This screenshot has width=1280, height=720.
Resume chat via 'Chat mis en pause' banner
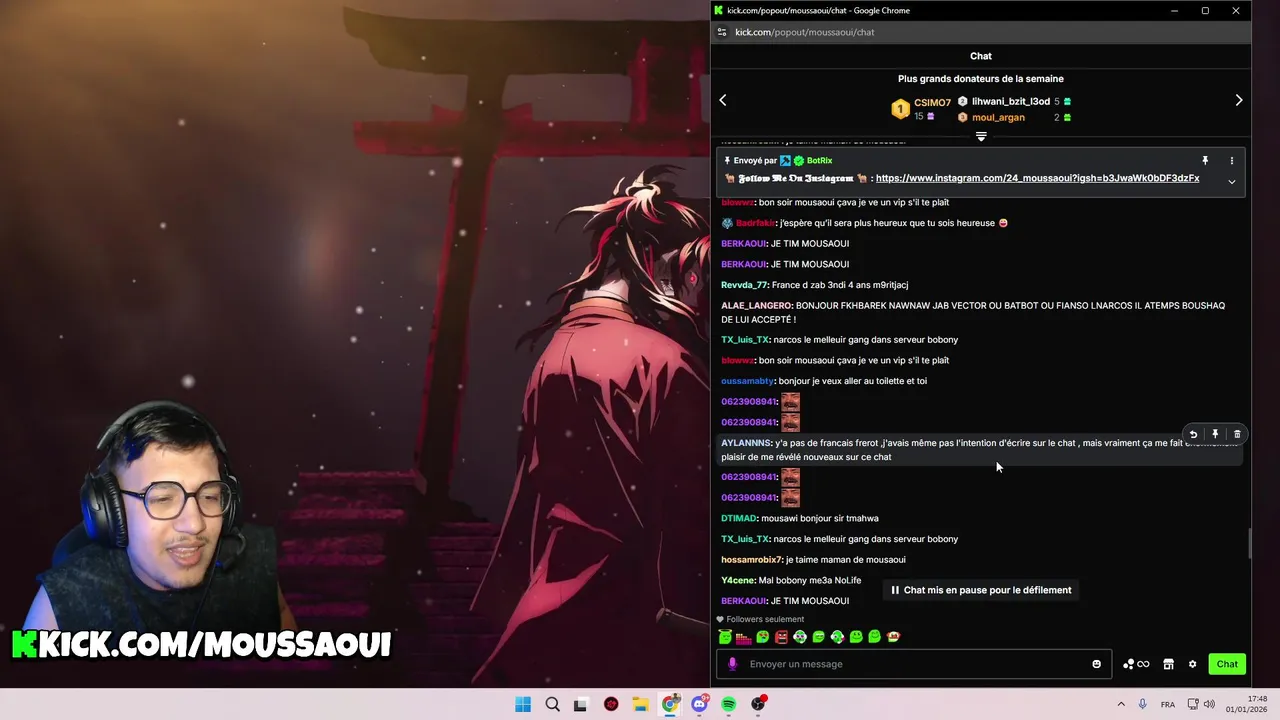(x=981, y=590)
